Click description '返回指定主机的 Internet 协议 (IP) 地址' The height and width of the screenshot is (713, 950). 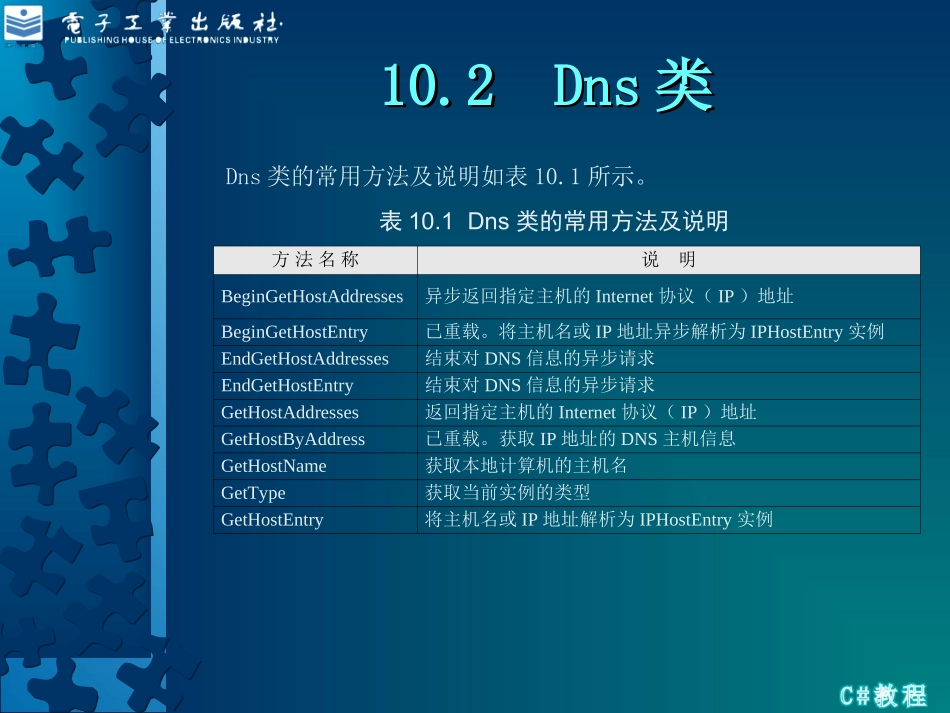(590, 413)
